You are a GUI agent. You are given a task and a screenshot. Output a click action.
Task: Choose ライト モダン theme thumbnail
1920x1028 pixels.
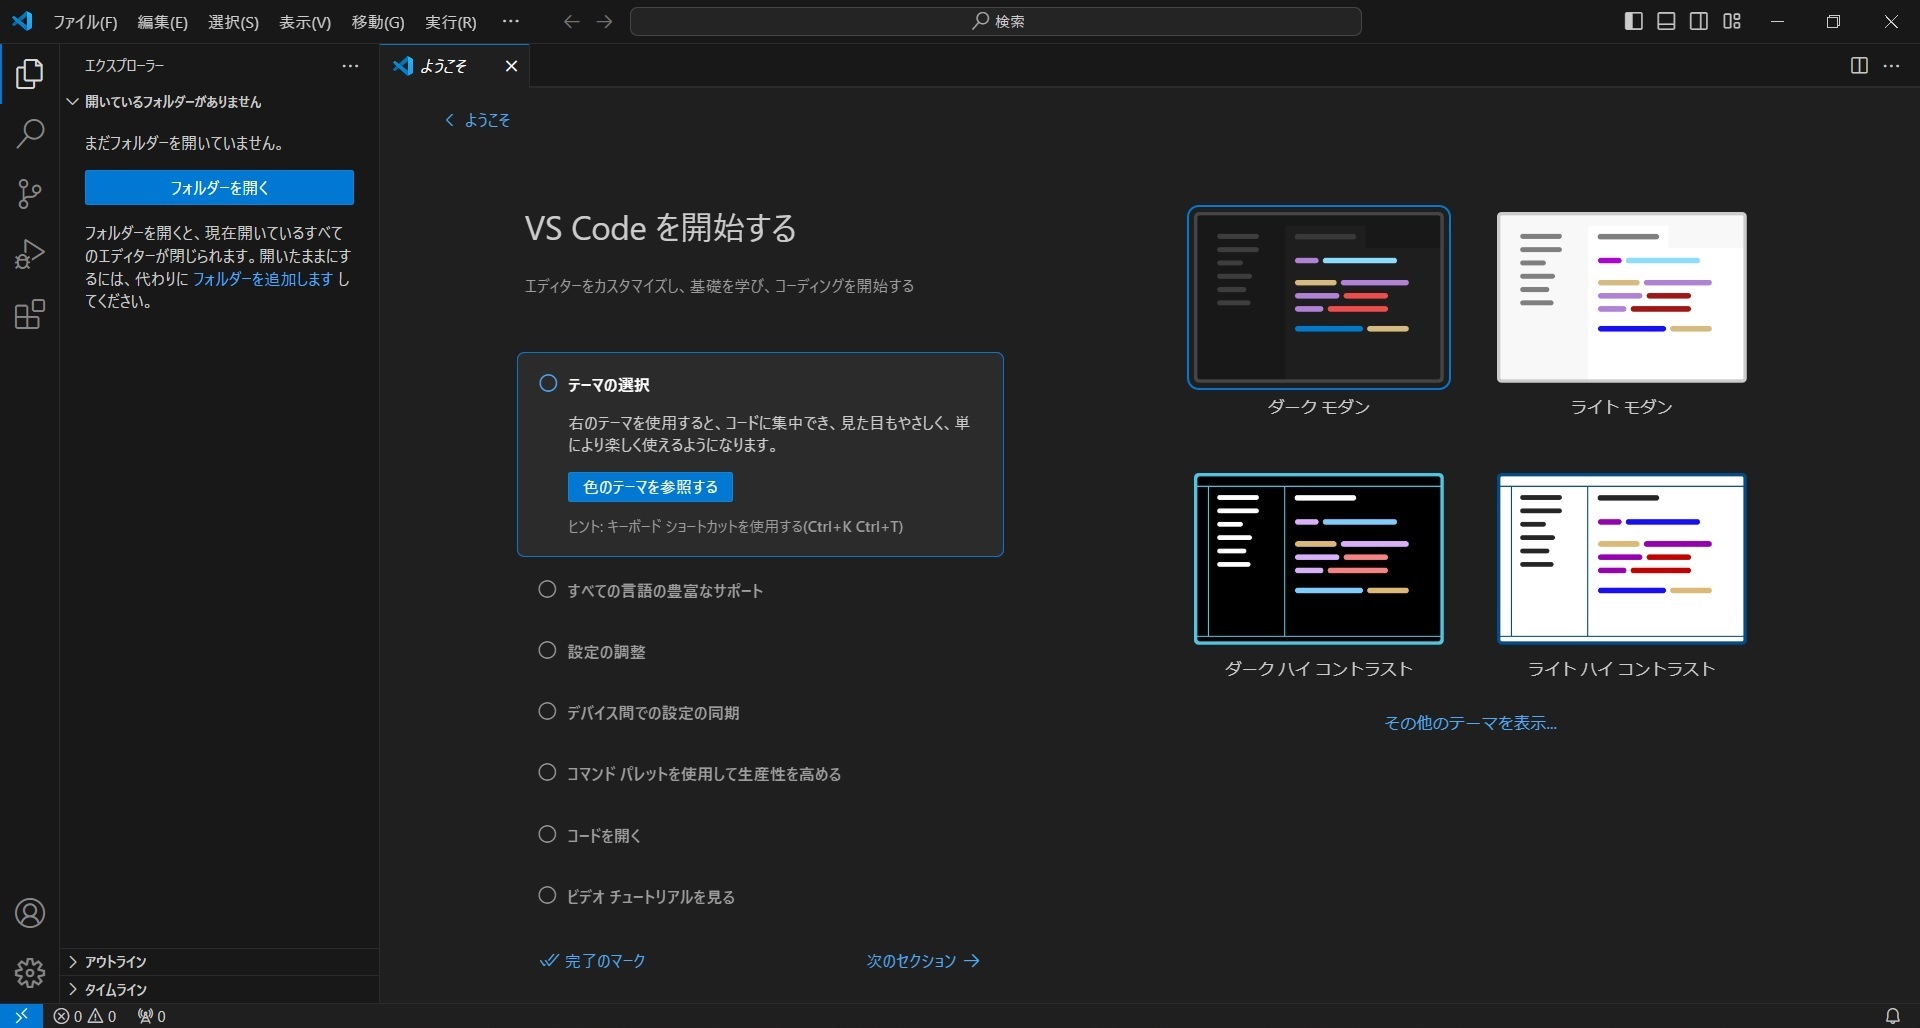coord(1621,297)
